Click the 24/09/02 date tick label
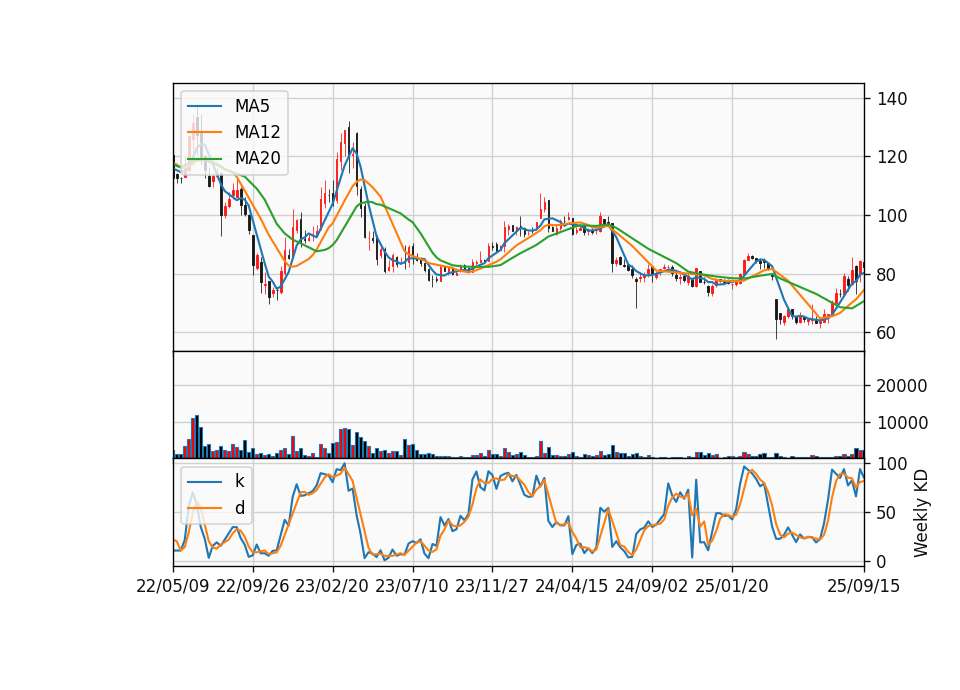The height and width of the screenshot is (690, 960). 651,586
